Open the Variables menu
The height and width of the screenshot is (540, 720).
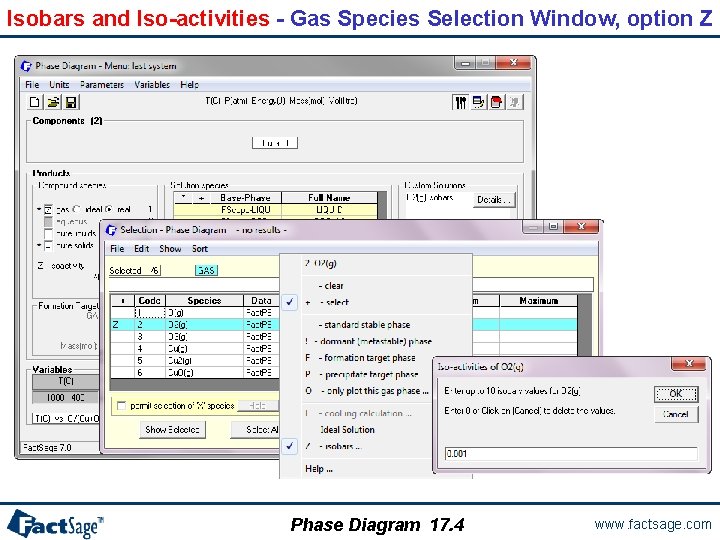click(152, 84)
